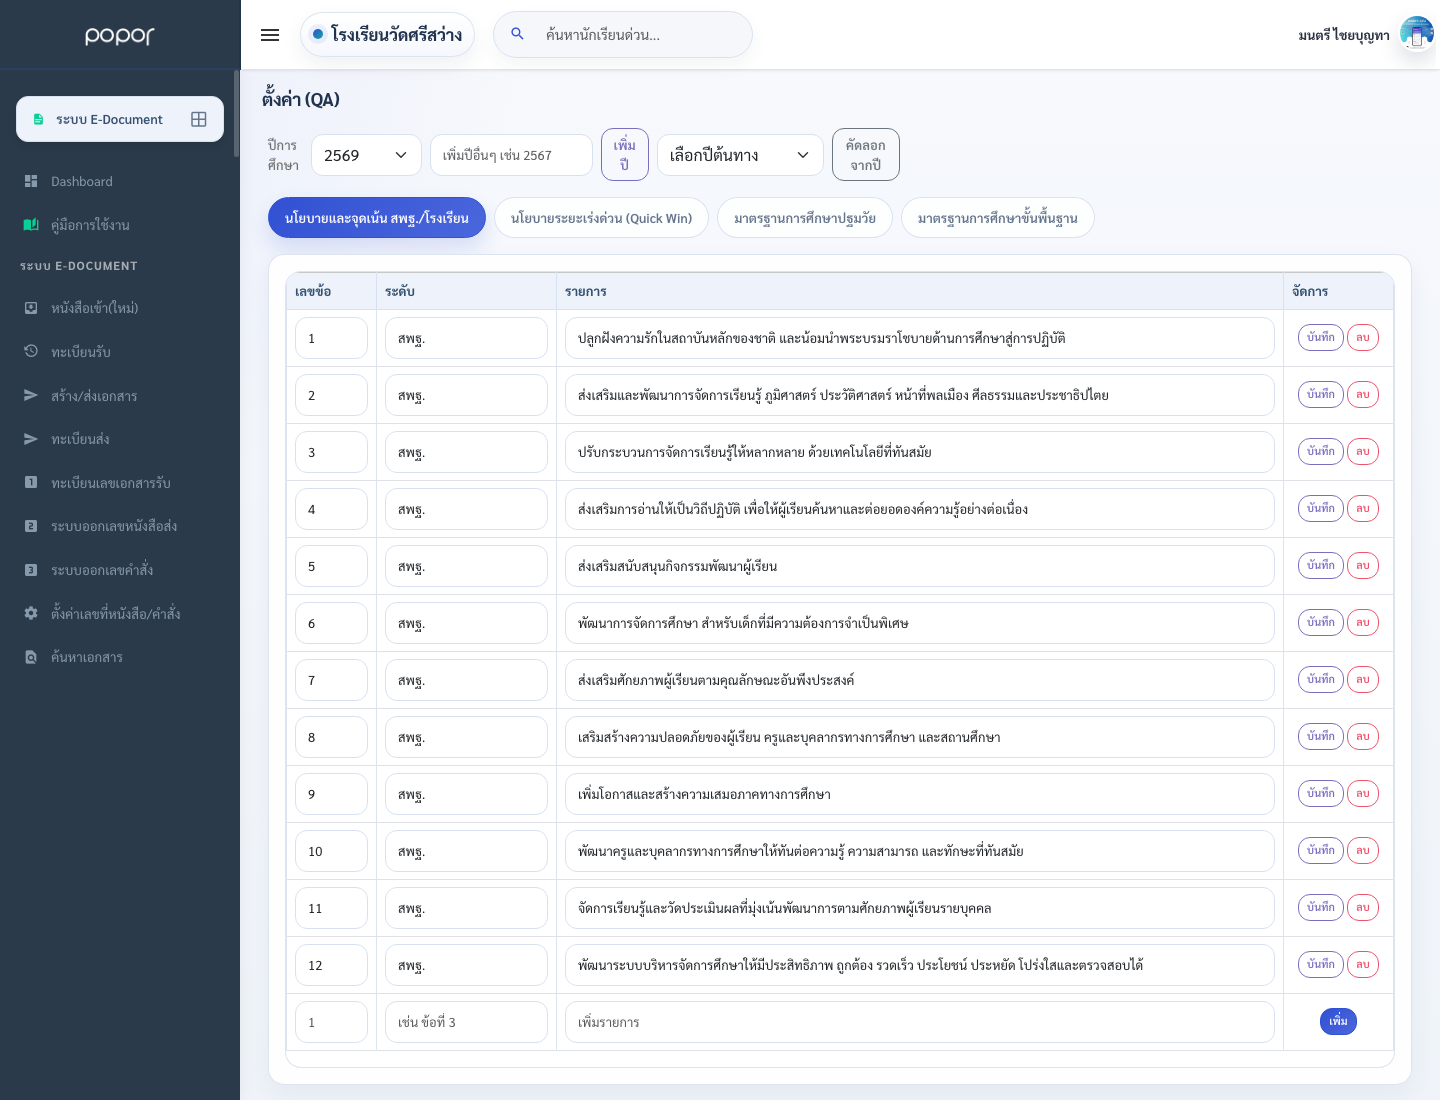Click บันทึก for item 10
Viewport: 1440px width, 1100px height.
click(x=1321, y=850)
